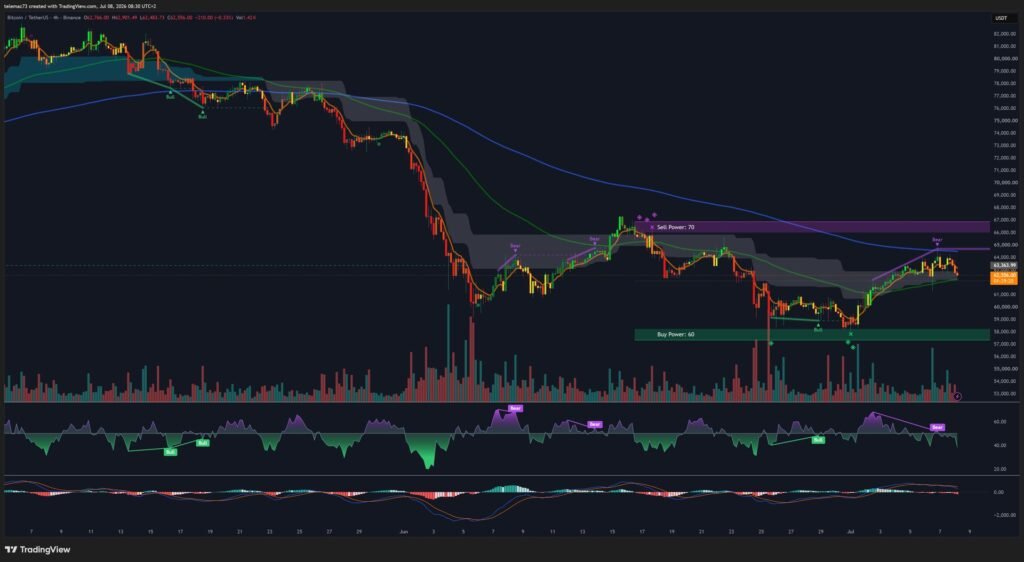Click the gray 63,363.99 price label
Image resolution: width=1024 pixels, height=562 pixels.
click(x=1004, y=266)
